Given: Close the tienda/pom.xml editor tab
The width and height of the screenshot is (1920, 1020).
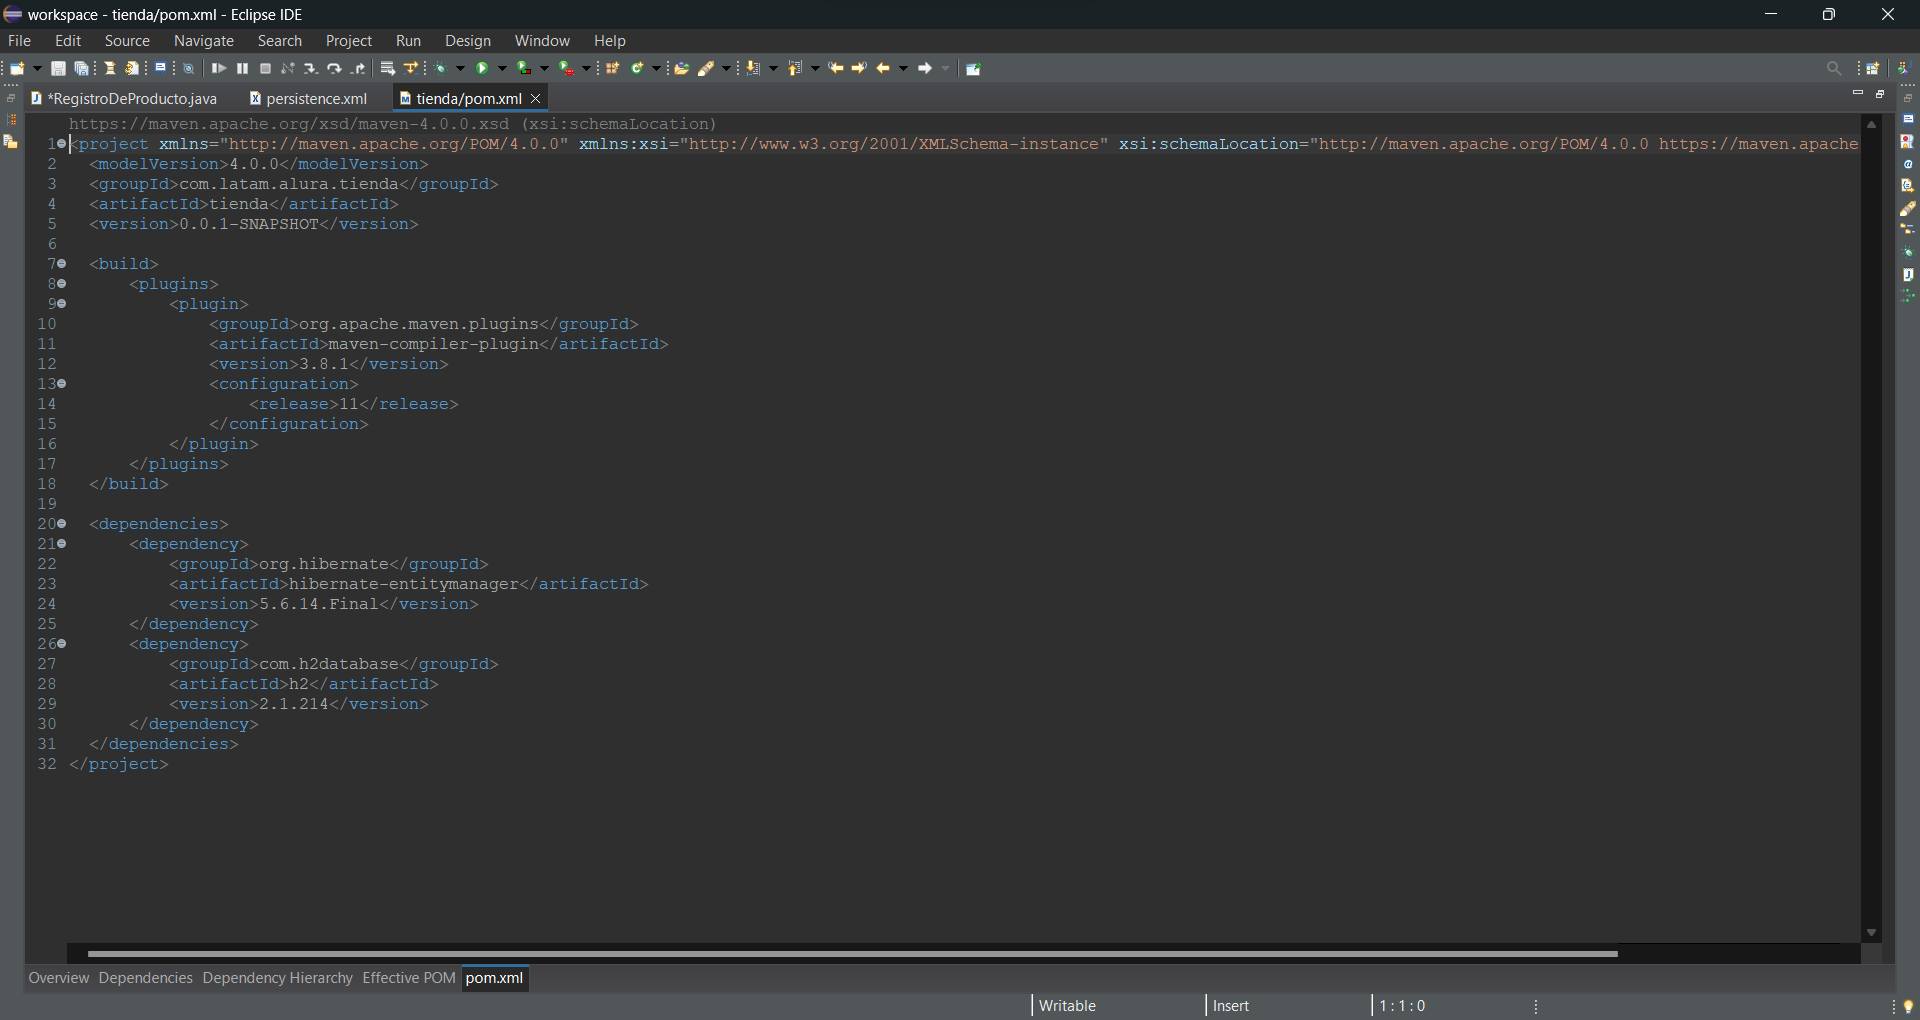Looking at the screenshot, I should [536, 99].
